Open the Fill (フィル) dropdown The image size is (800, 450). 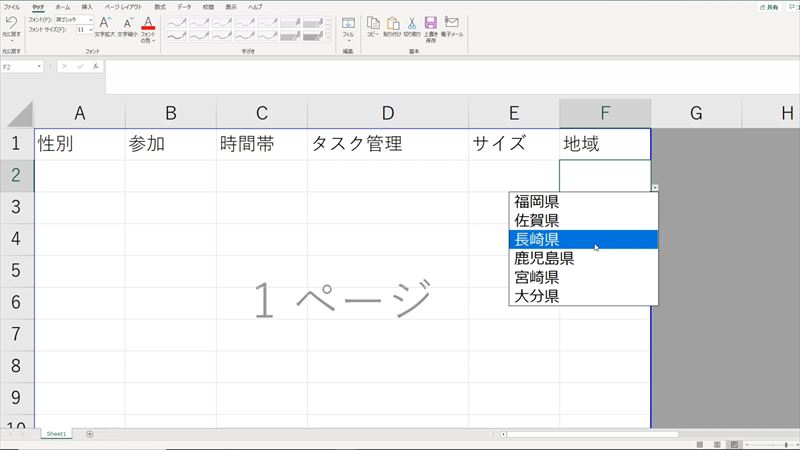[348, 27]
